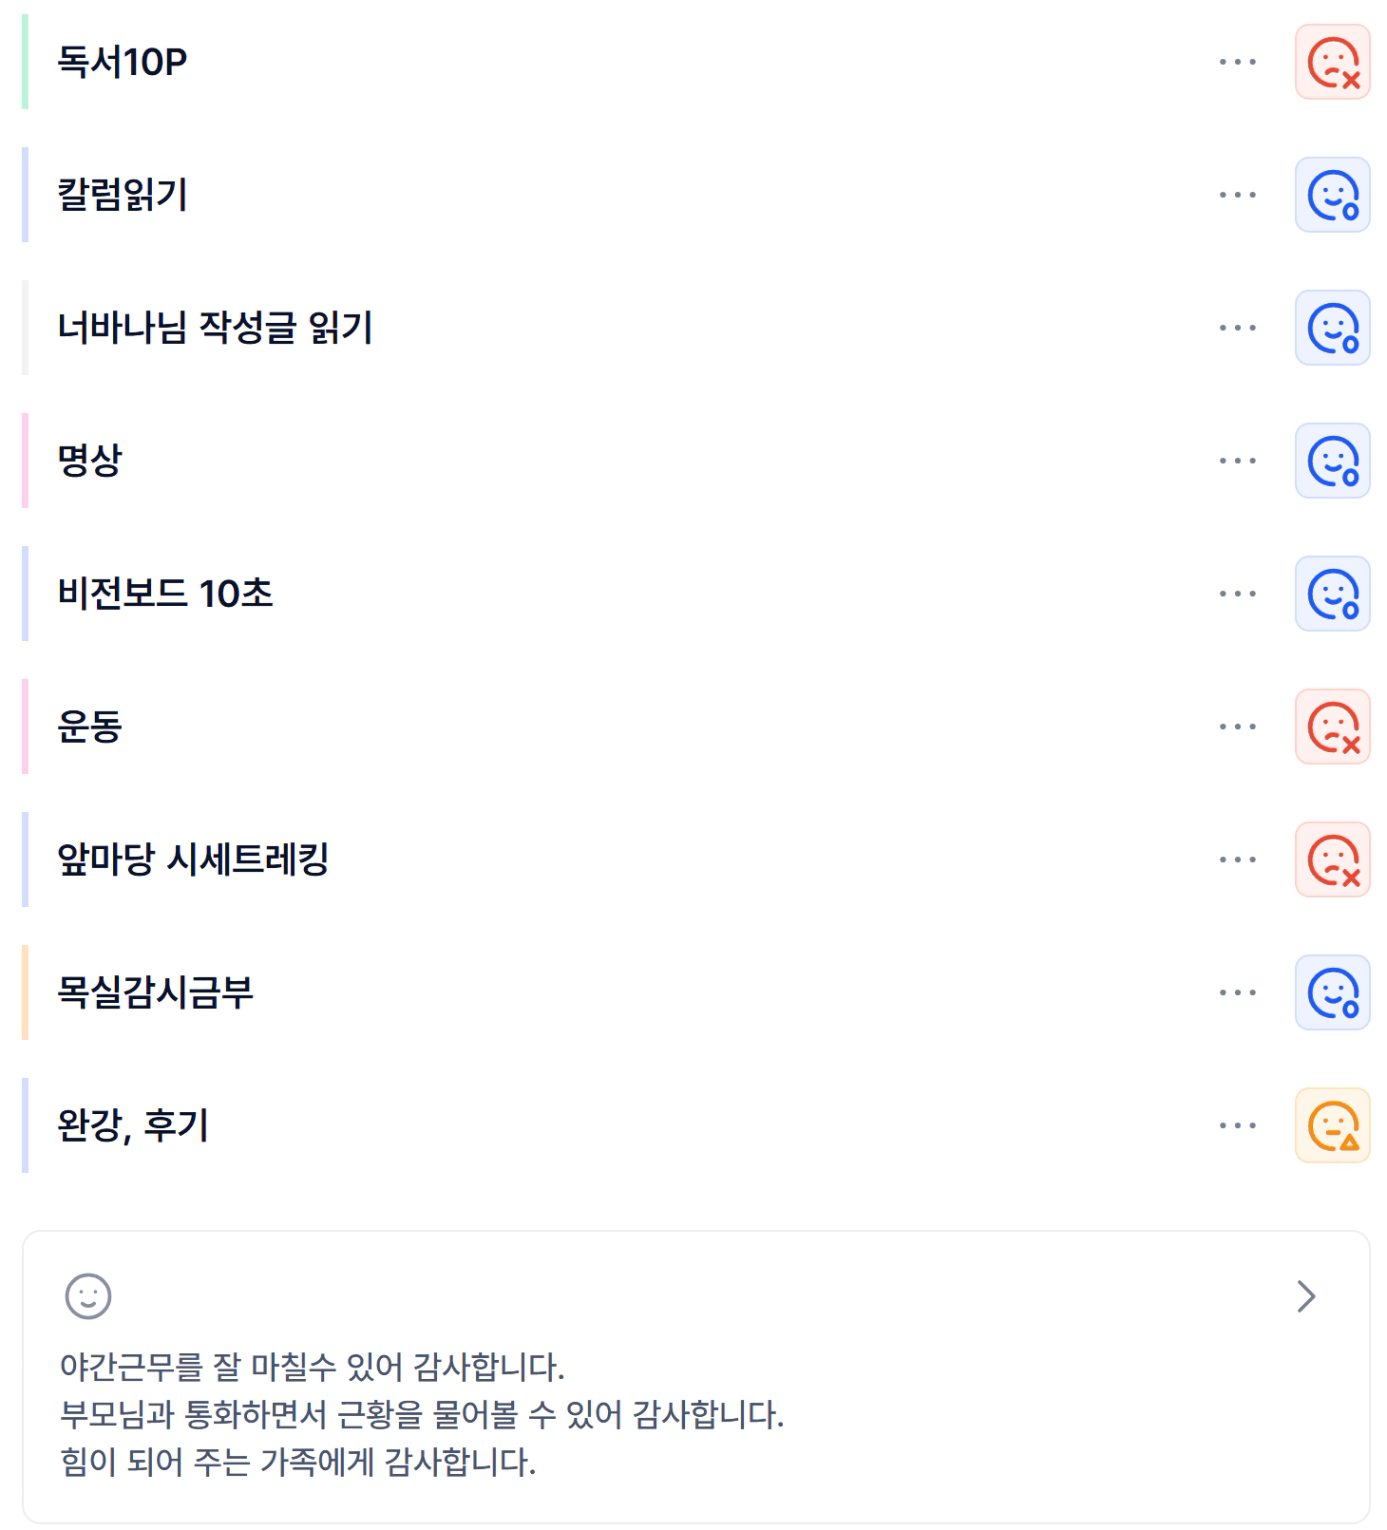Open three-dot menu for 완강, 후기
Image resolution: width=1387 pixels, height=1530 pixels.
pyautogui.click(x=1237, y=1126)
